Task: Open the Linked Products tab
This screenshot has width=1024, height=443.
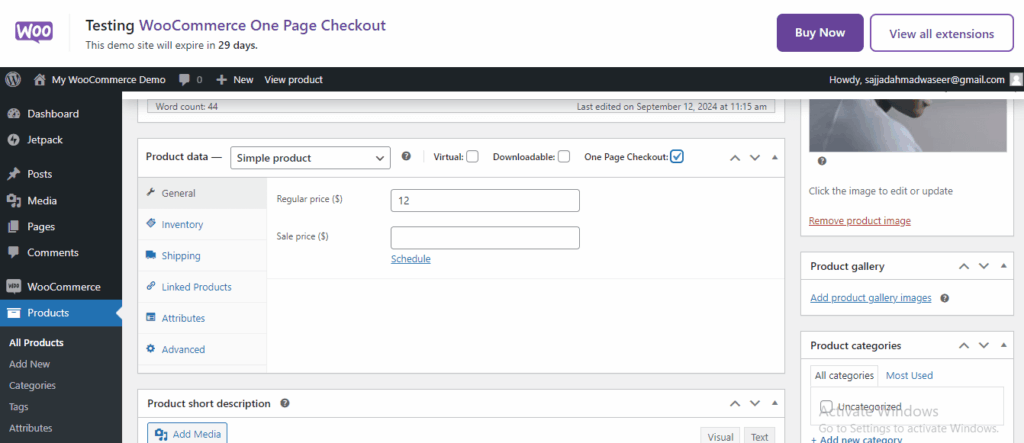Action: [x=202, y=287]
